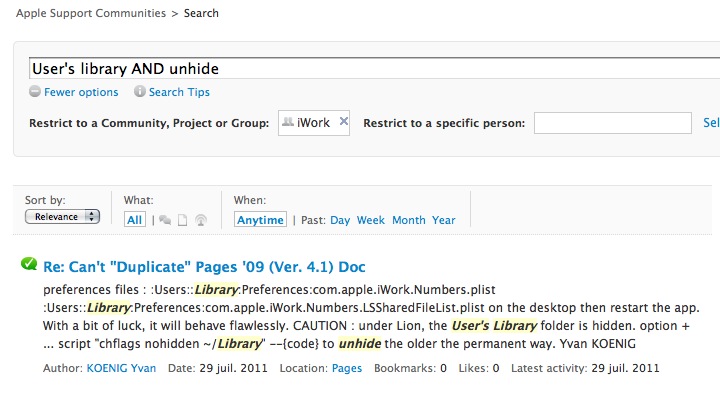Click the Likes: 0 text
This screenshot has height=411, width=720.
[479, 368]
